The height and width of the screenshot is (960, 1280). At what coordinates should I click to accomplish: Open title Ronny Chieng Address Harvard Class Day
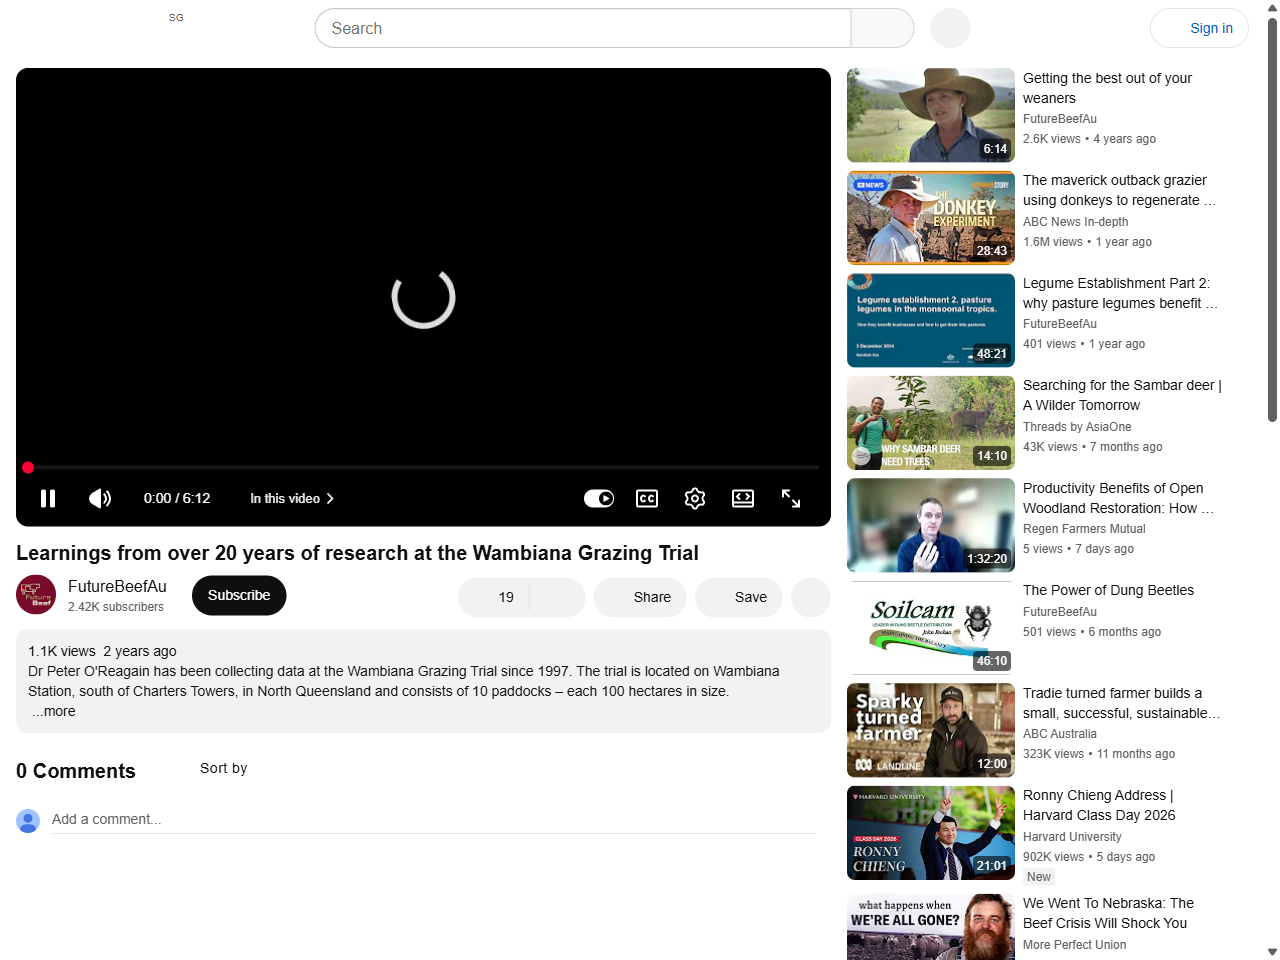[x=1099, y=805]
